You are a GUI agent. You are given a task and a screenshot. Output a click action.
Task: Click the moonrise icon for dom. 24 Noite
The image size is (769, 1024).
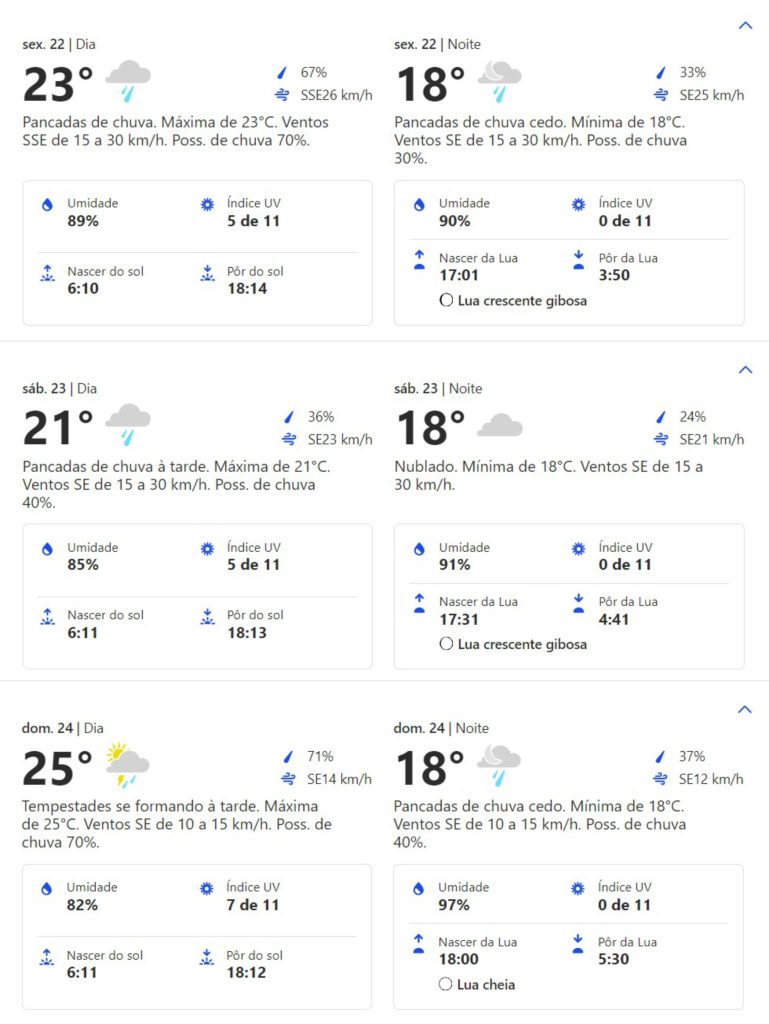point(419,944)
